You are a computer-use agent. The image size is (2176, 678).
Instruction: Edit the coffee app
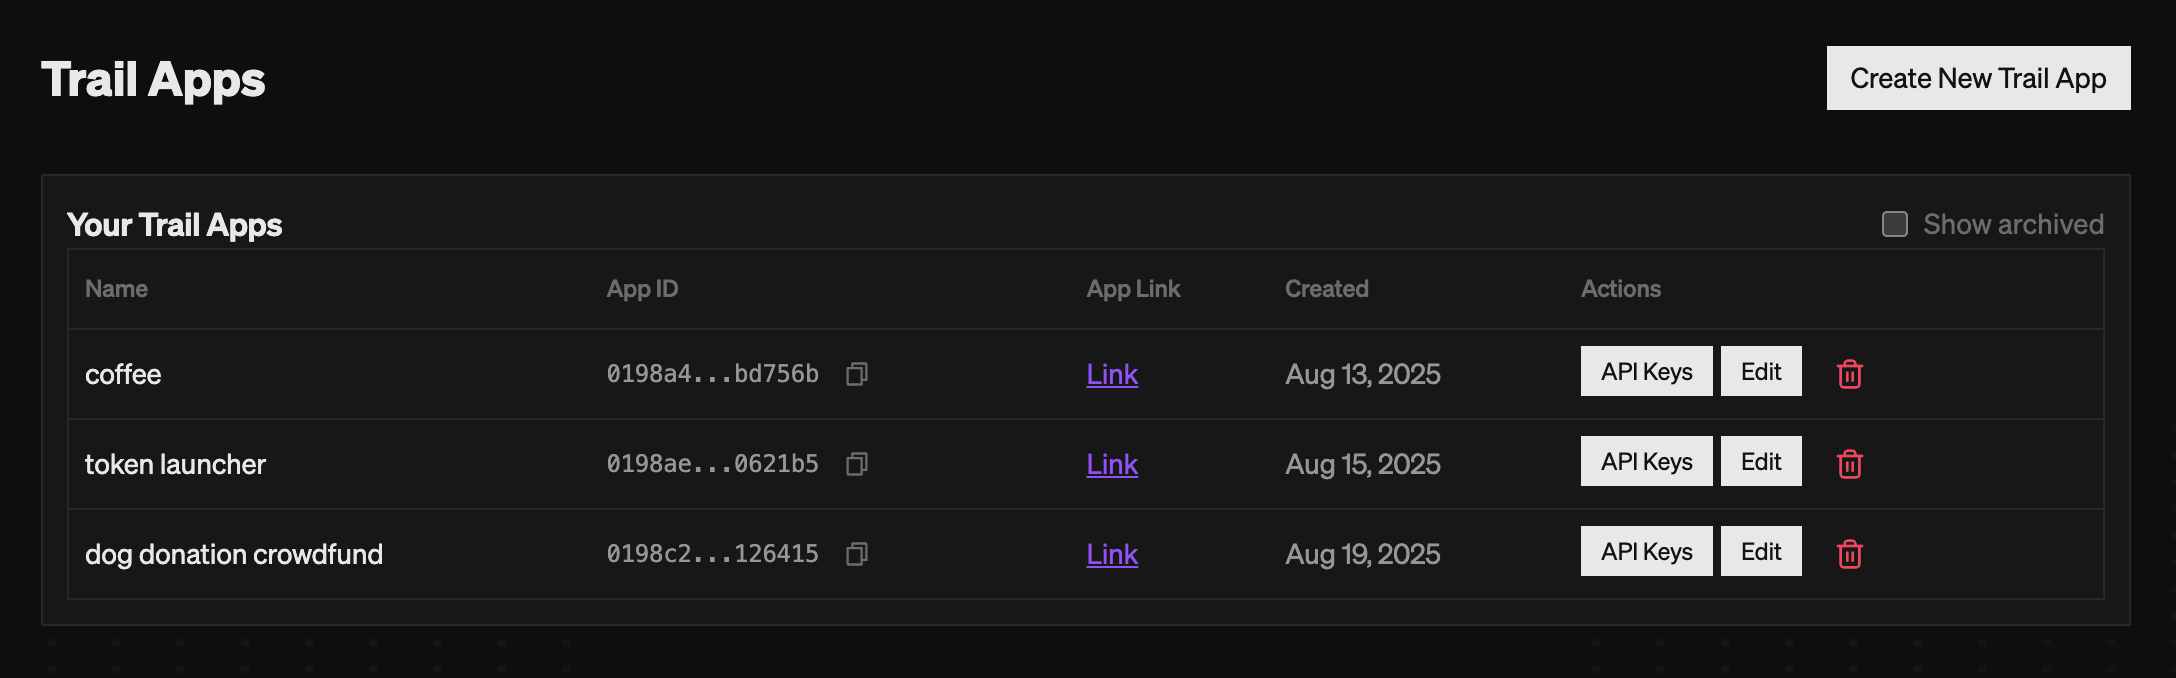point(1760,372)
